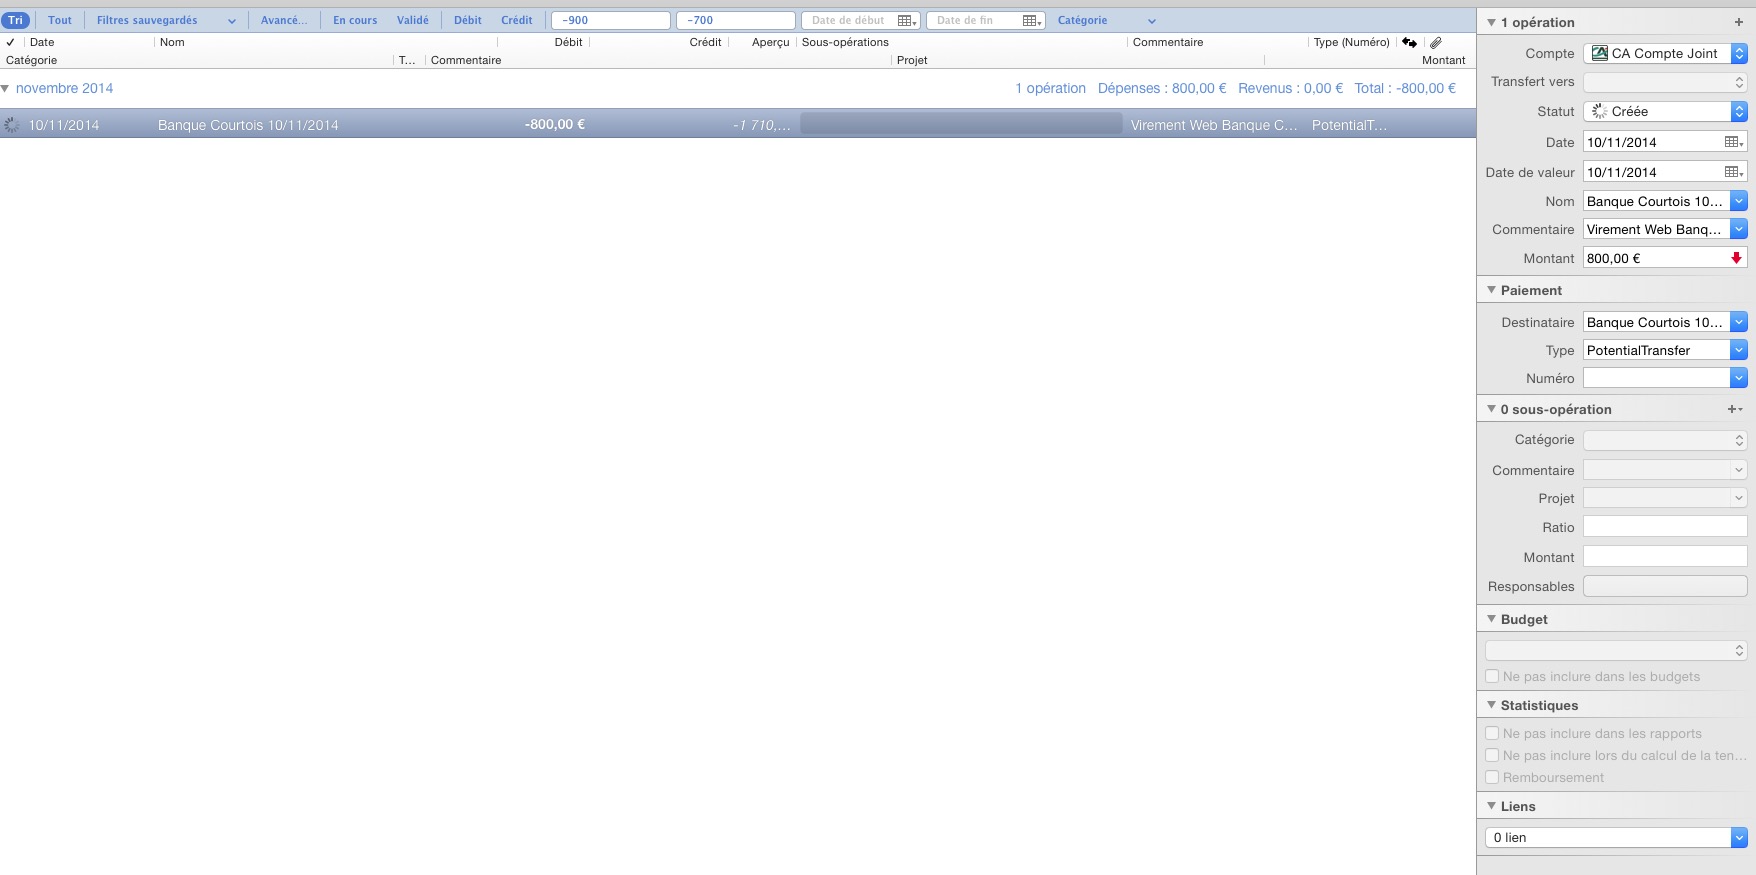The width and height of the screenshot is (1756, 875).
Task: Select the Banque Courtois 10/11/2014 operation name
Action: point(248,125)
